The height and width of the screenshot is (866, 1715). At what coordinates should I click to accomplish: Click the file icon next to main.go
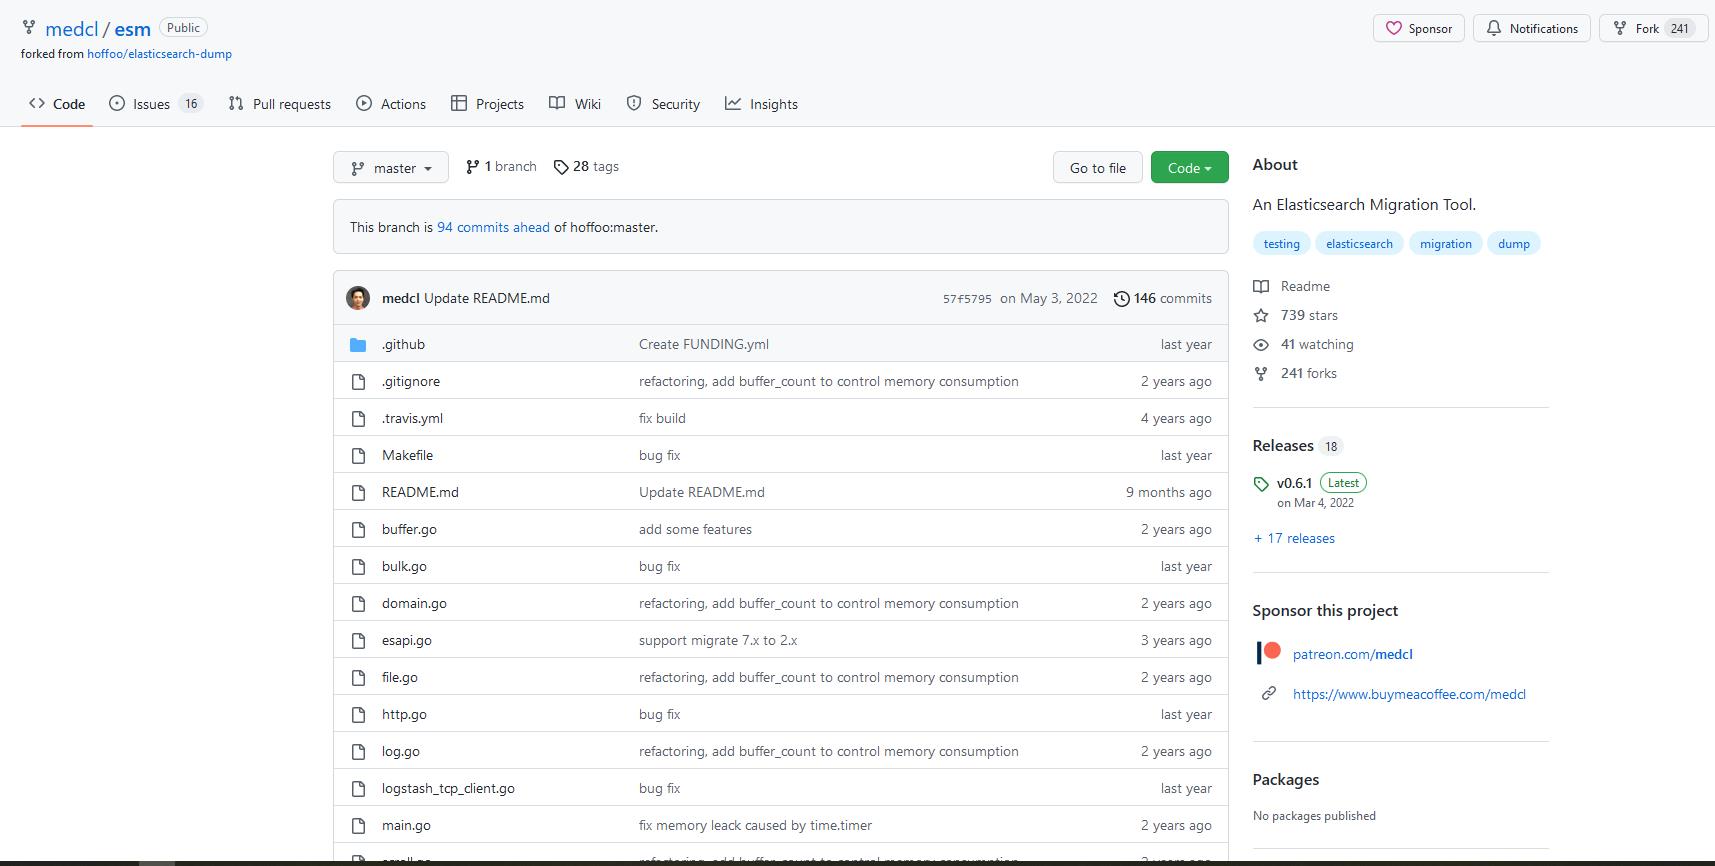(x=358, y=826)
